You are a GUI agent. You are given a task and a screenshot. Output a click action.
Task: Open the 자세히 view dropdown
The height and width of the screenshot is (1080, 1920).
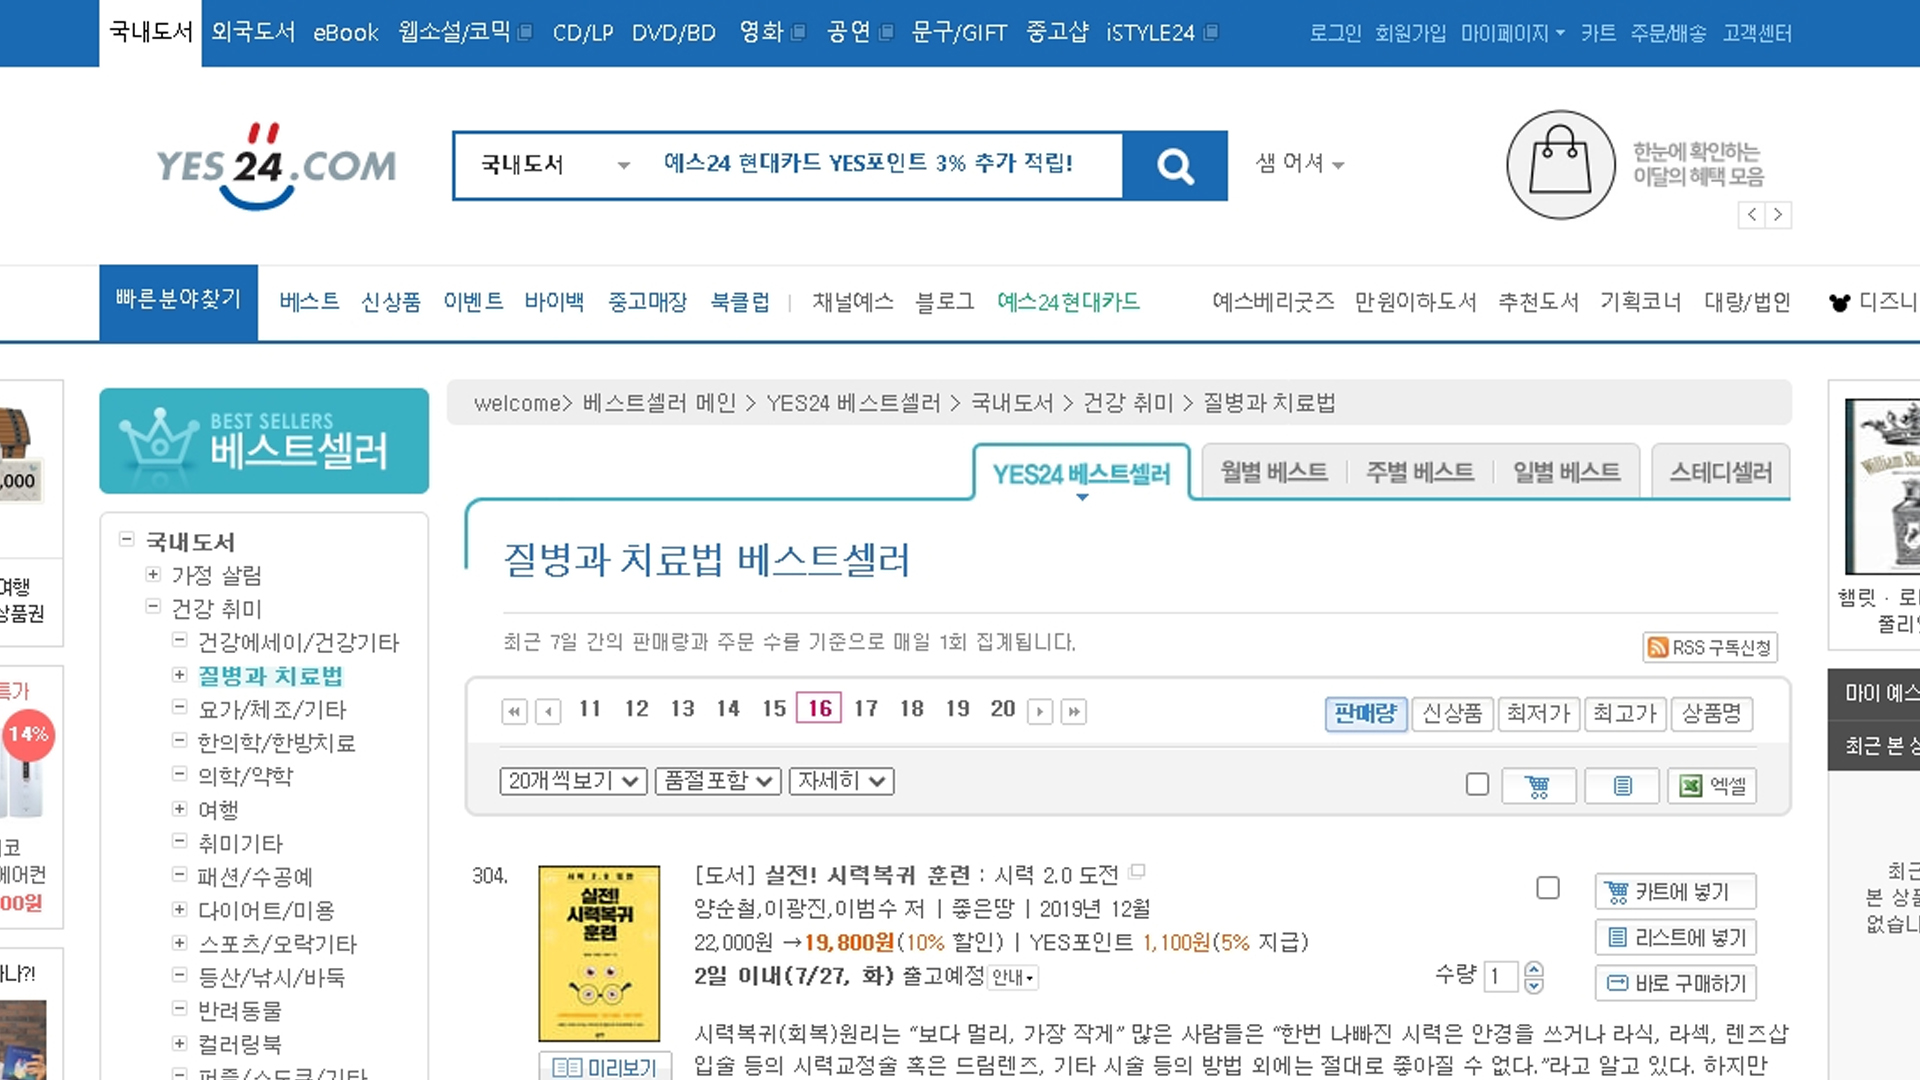click(841, 781)
